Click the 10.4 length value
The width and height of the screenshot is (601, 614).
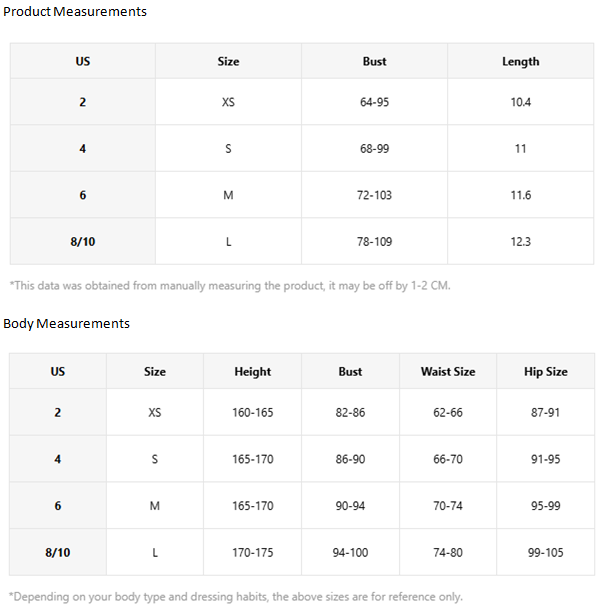click(520, 102)
